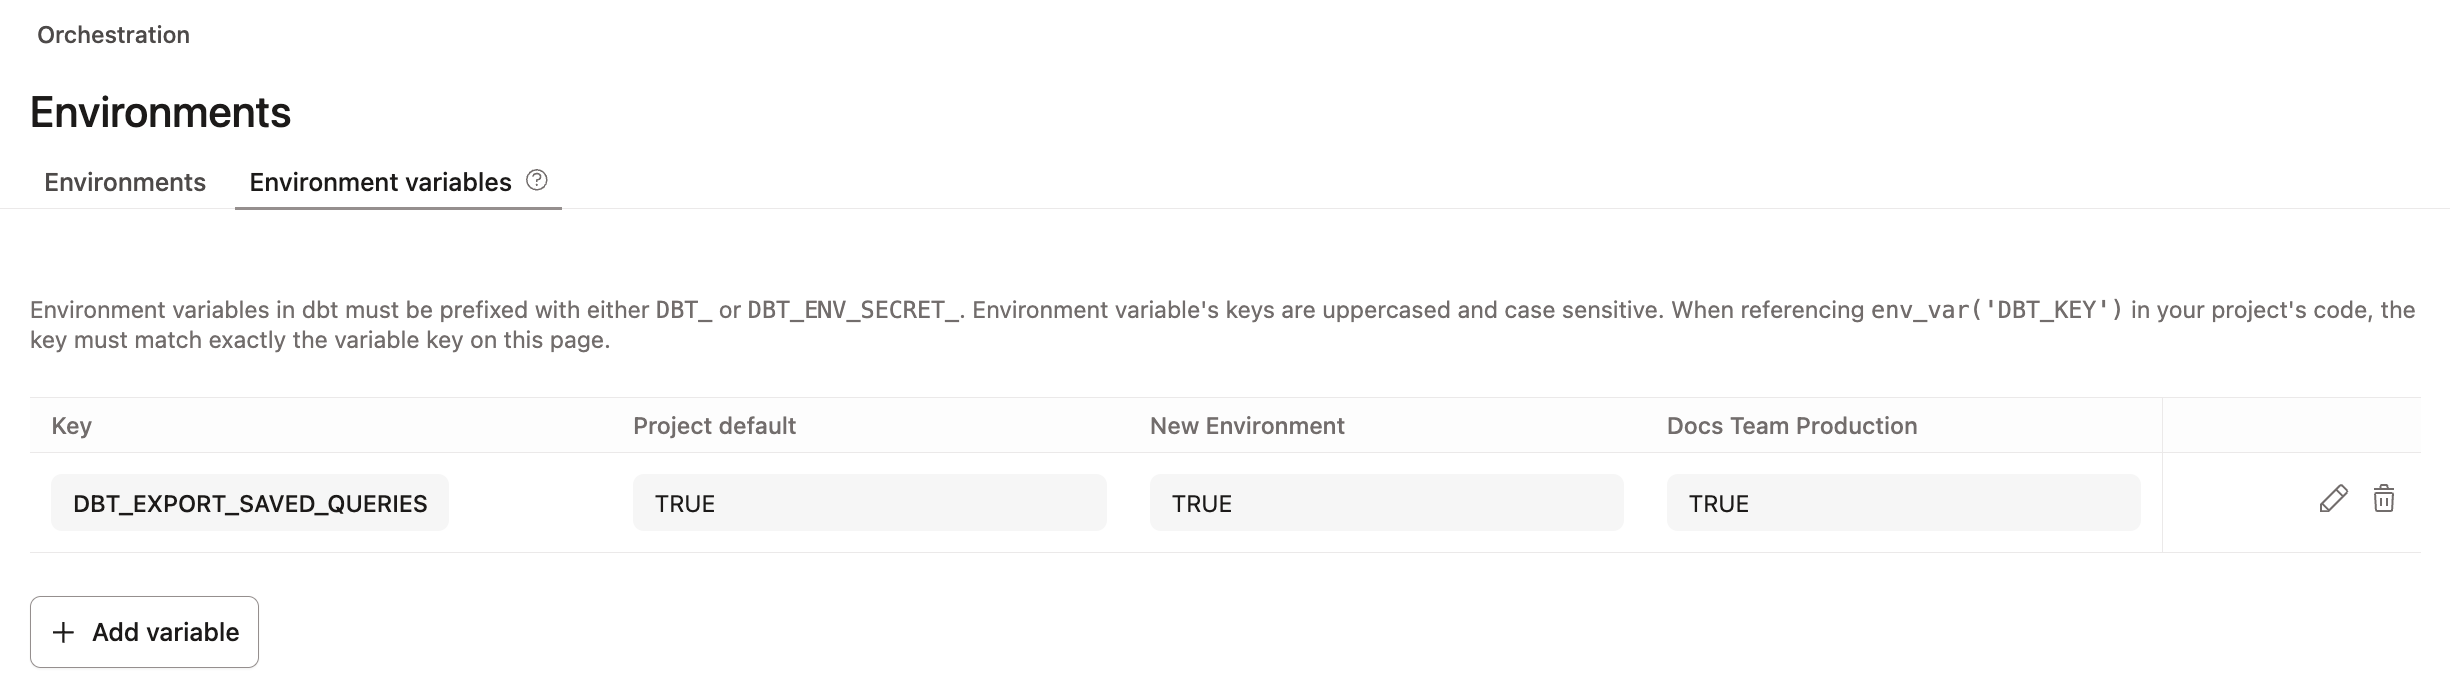Screen dimensions: 2450x698
Task: Delete the variable using the trash icon
Action: [x=2385, y=500]
